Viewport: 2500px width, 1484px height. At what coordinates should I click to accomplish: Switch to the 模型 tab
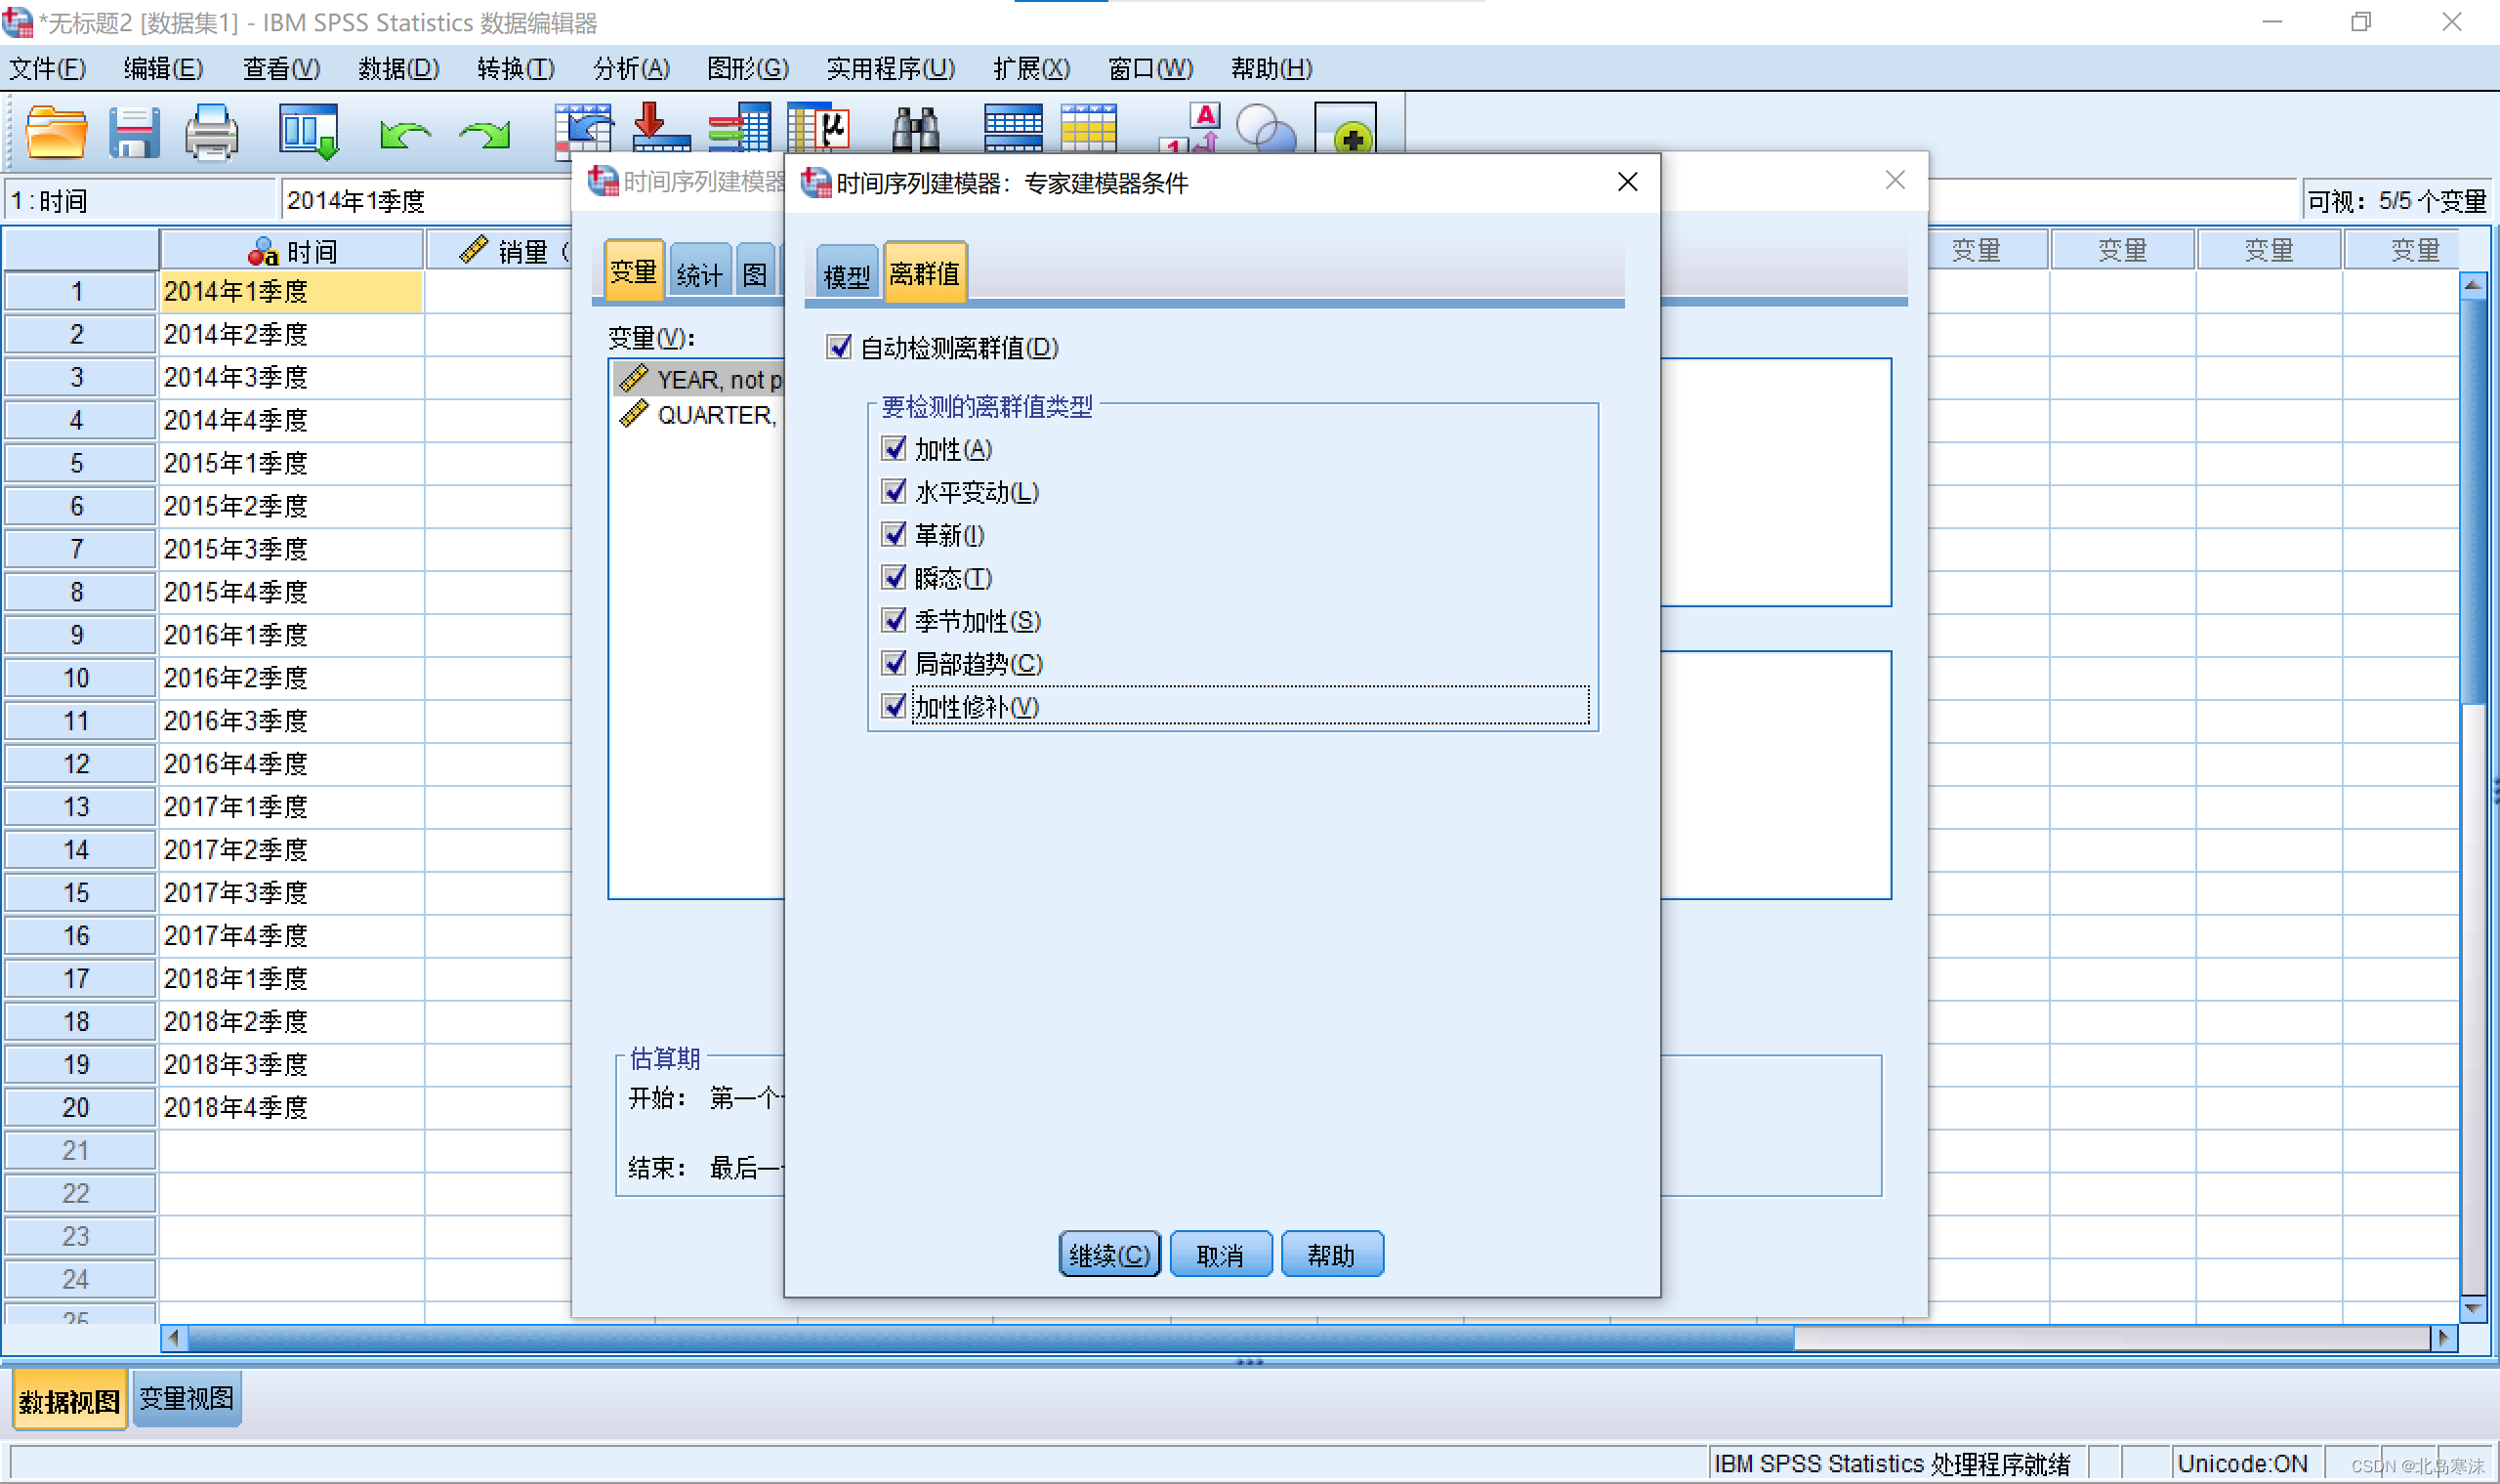[846, 274]
